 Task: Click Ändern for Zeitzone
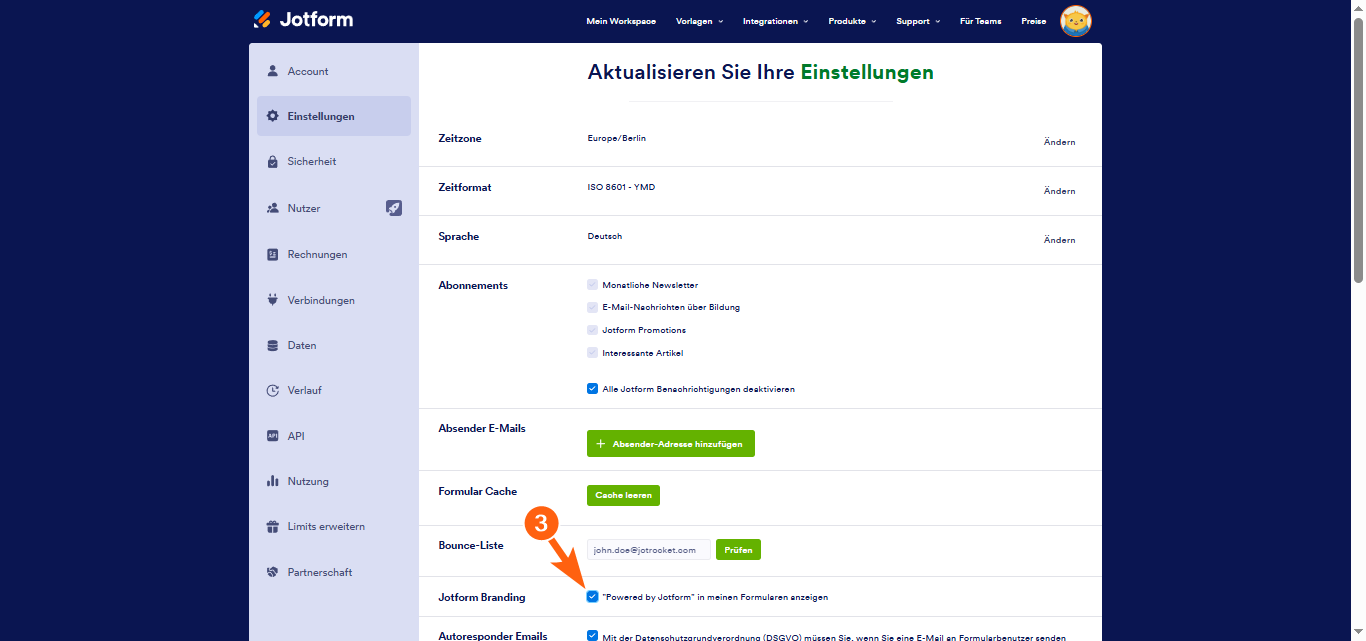click(x=1059, y=142)
